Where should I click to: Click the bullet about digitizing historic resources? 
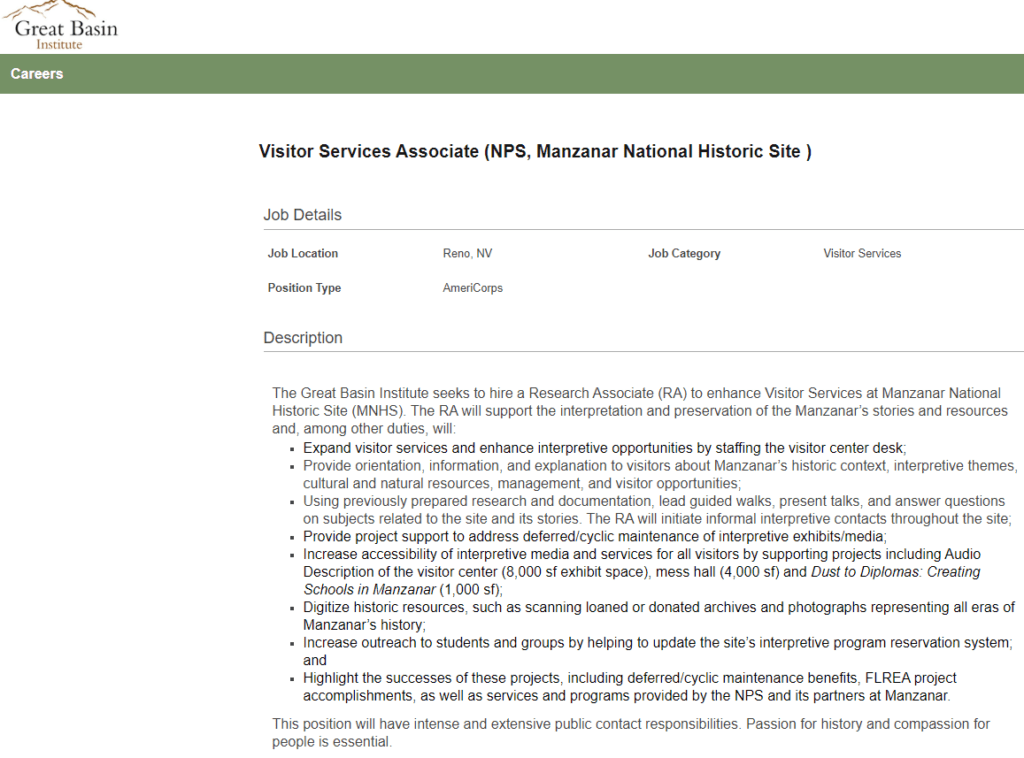click(659, 616)
